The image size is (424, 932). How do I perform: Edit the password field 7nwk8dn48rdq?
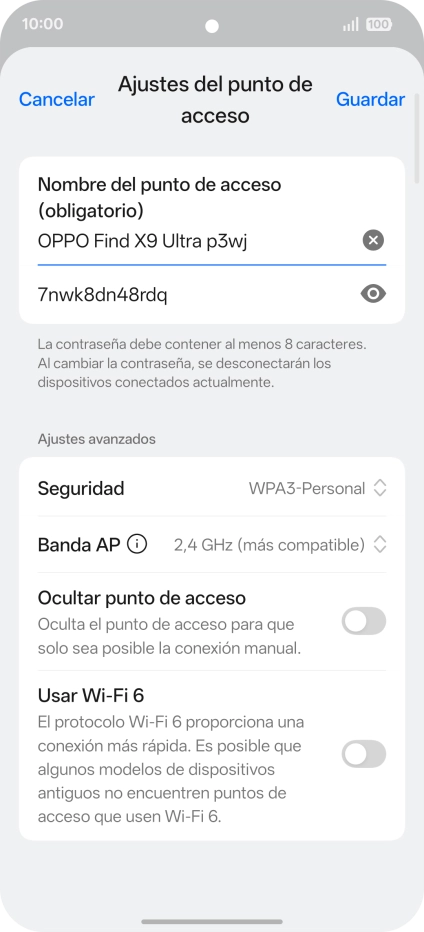point(196,294)
